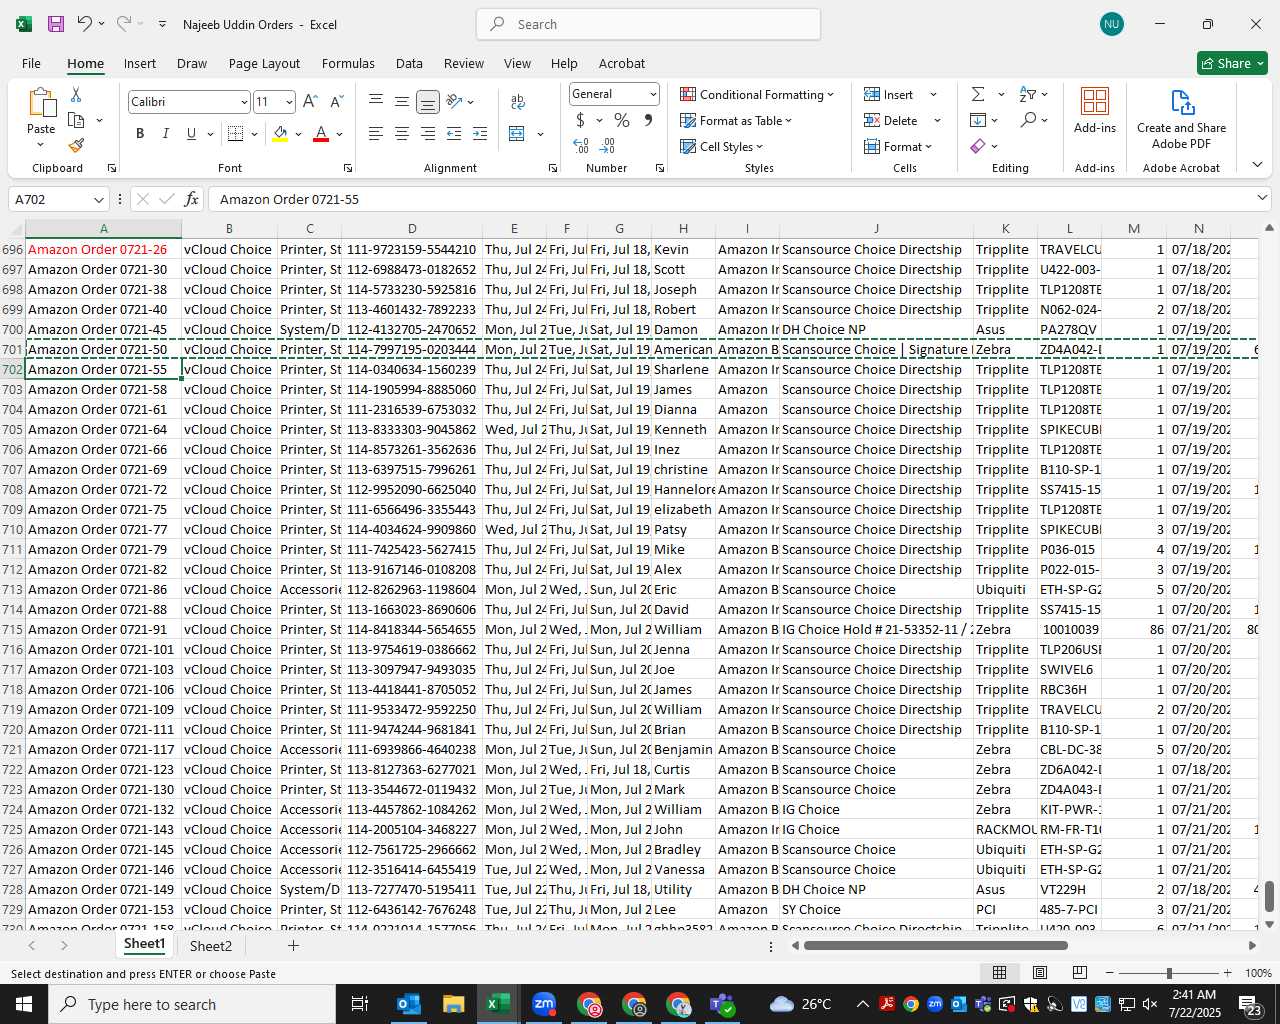Open the File menu

[31, 63]
